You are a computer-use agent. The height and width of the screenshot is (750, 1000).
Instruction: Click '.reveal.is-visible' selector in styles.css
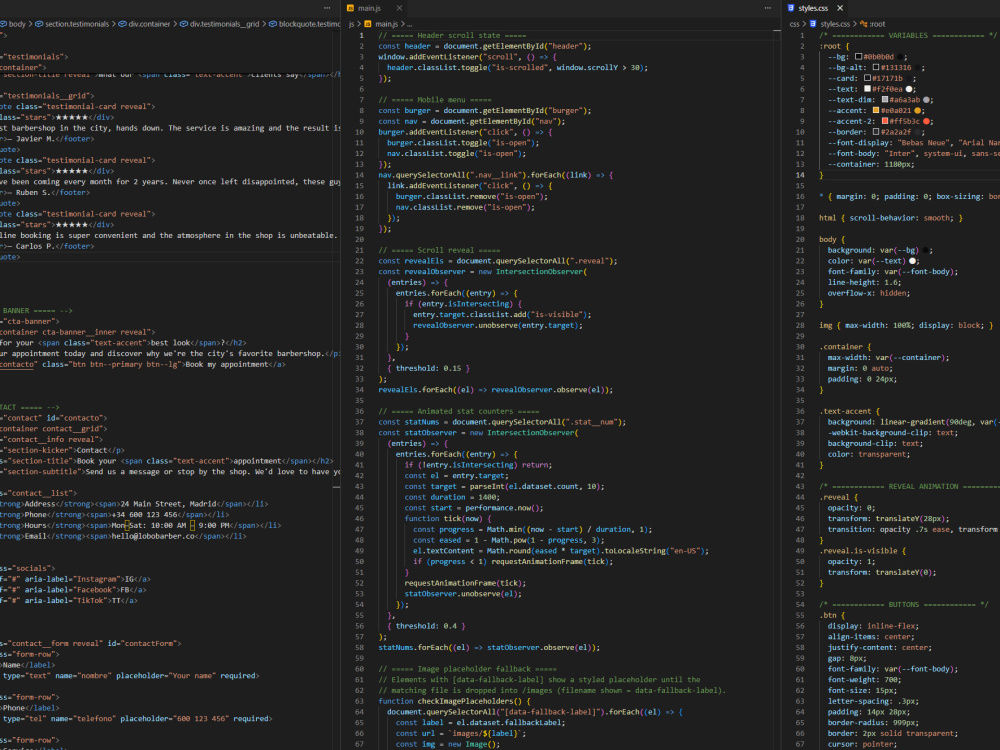858,551
